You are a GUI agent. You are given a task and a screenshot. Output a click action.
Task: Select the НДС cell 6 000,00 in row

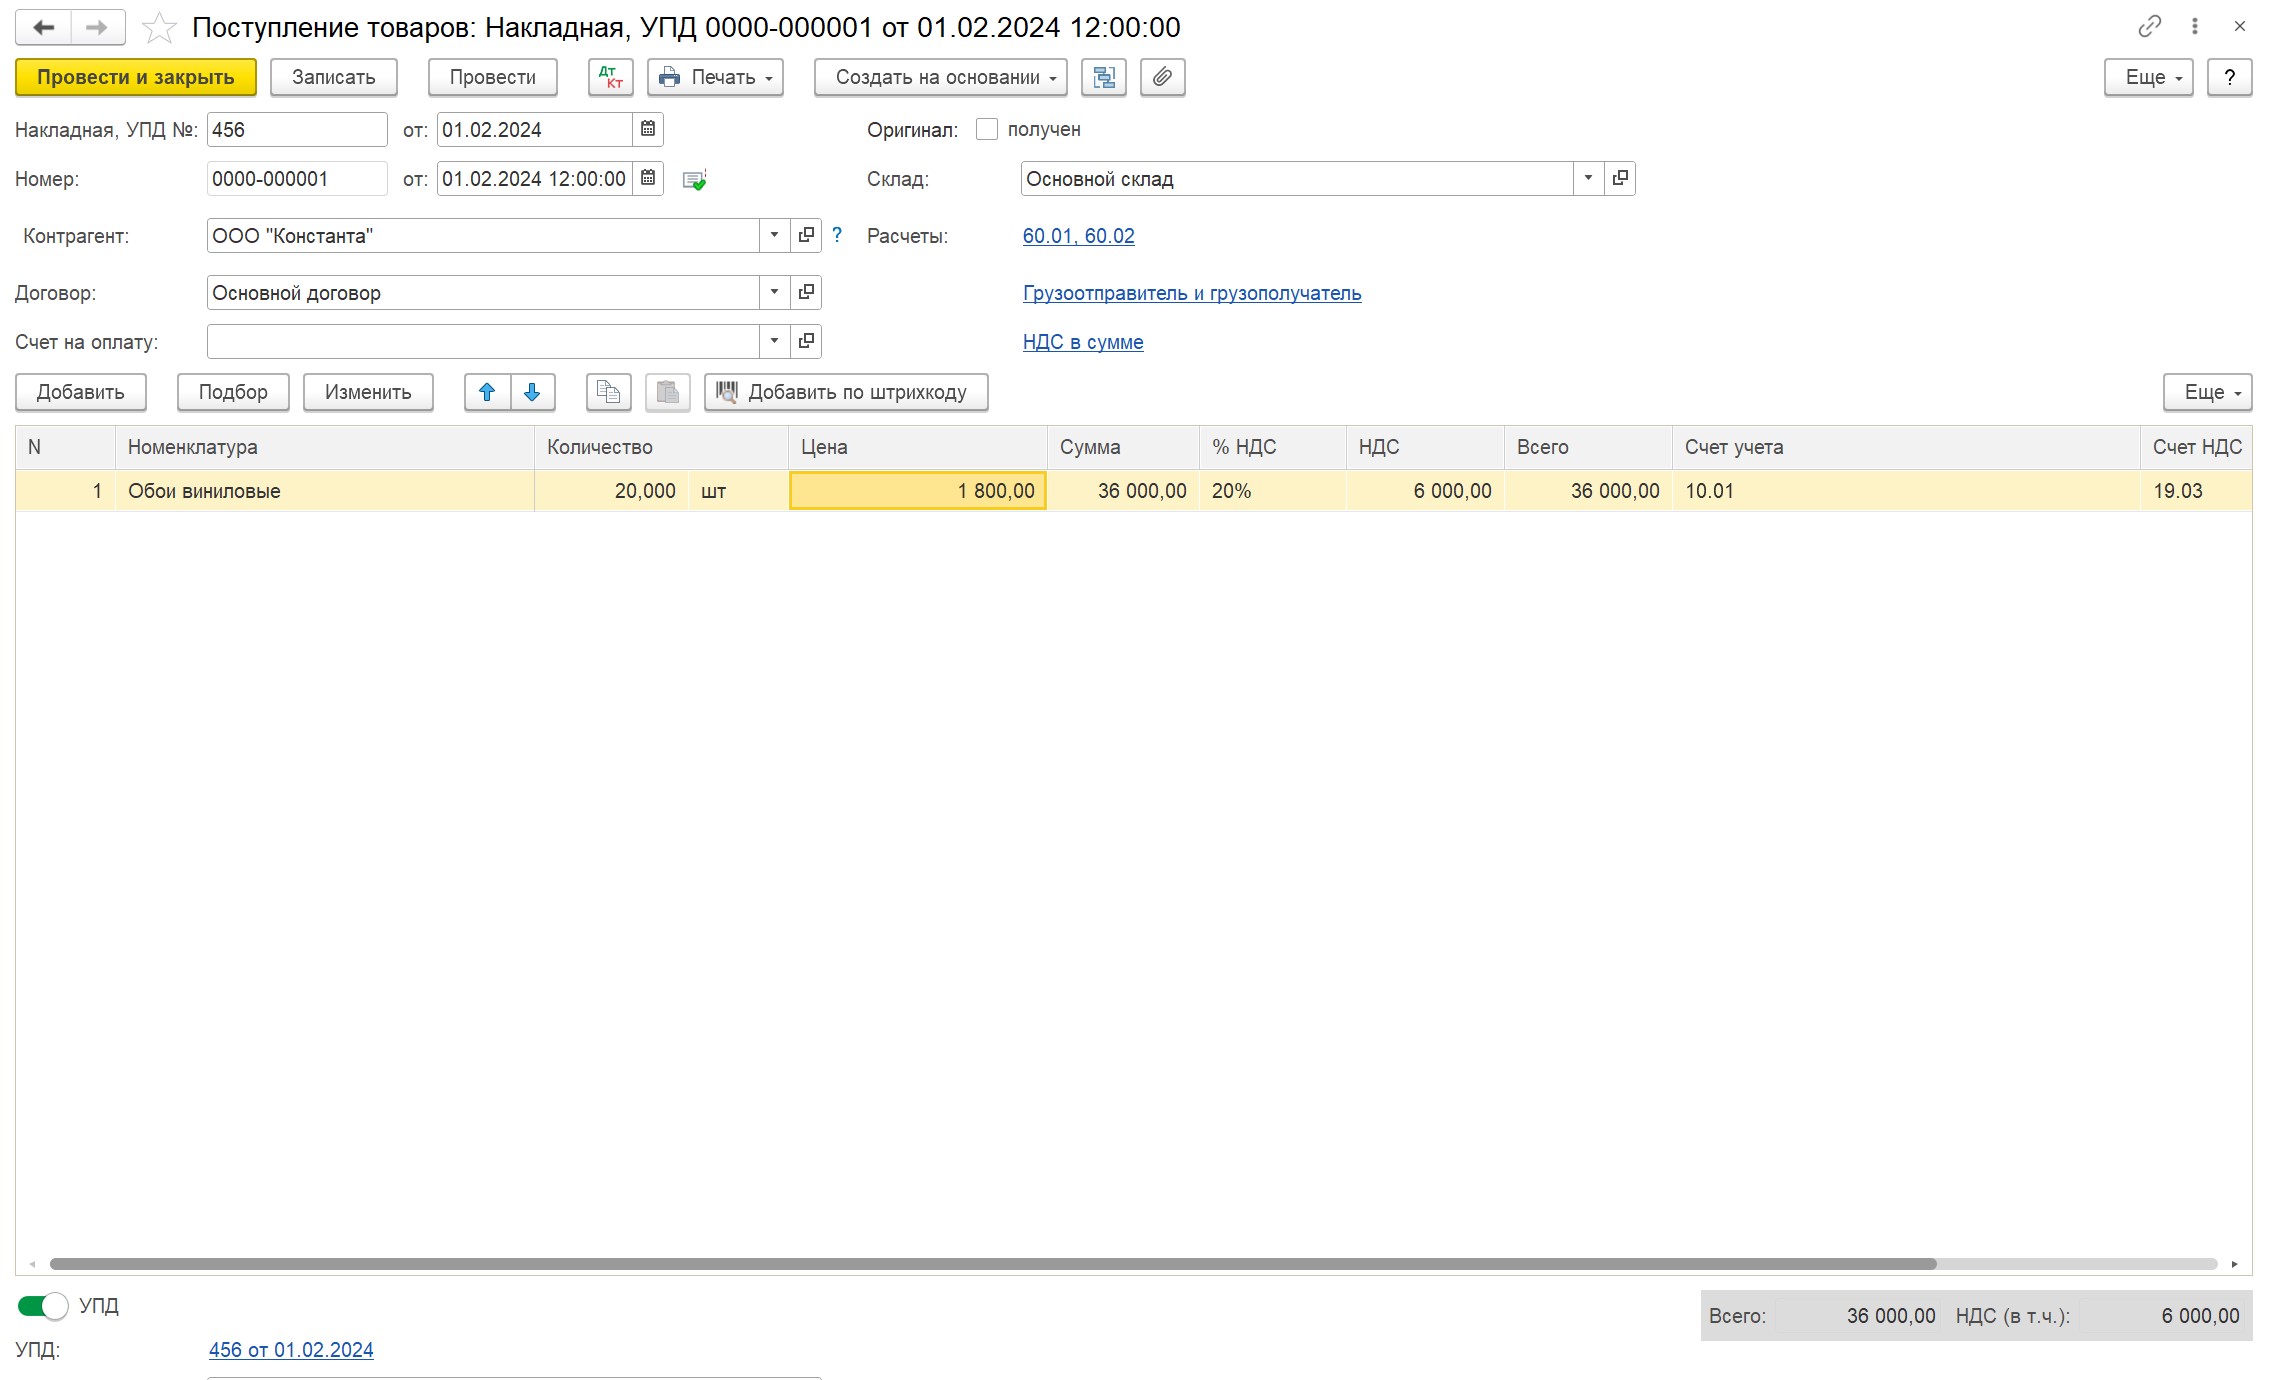1425,491
